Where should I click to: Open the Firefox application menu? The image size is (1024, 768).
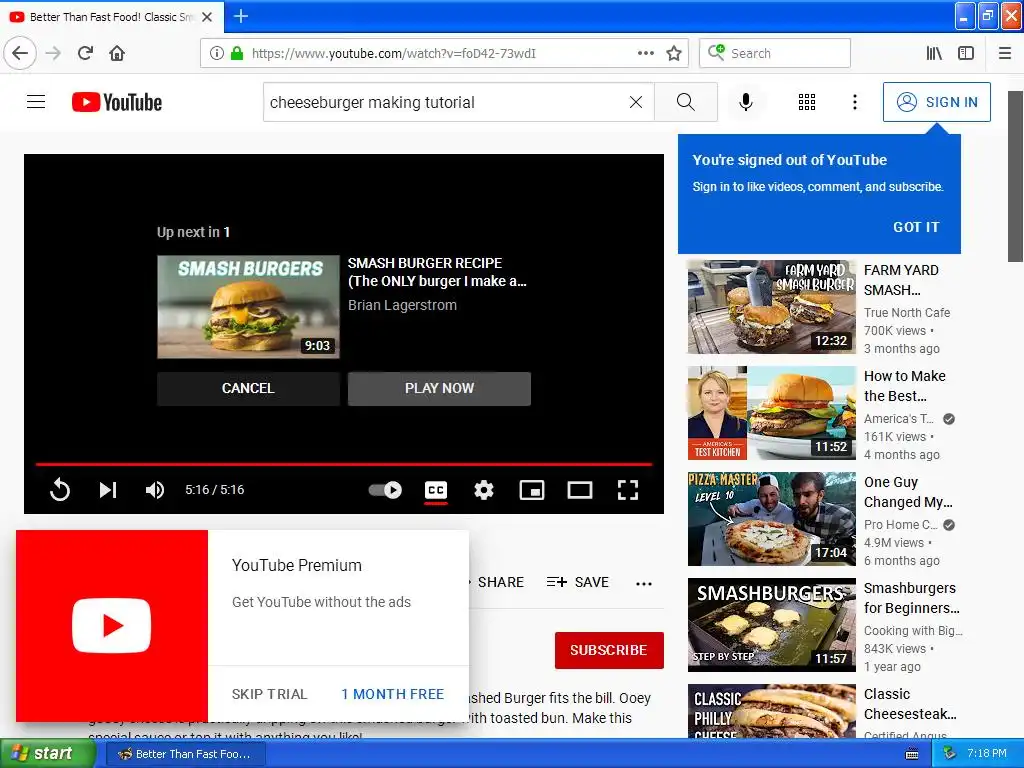coord(1005,54)
